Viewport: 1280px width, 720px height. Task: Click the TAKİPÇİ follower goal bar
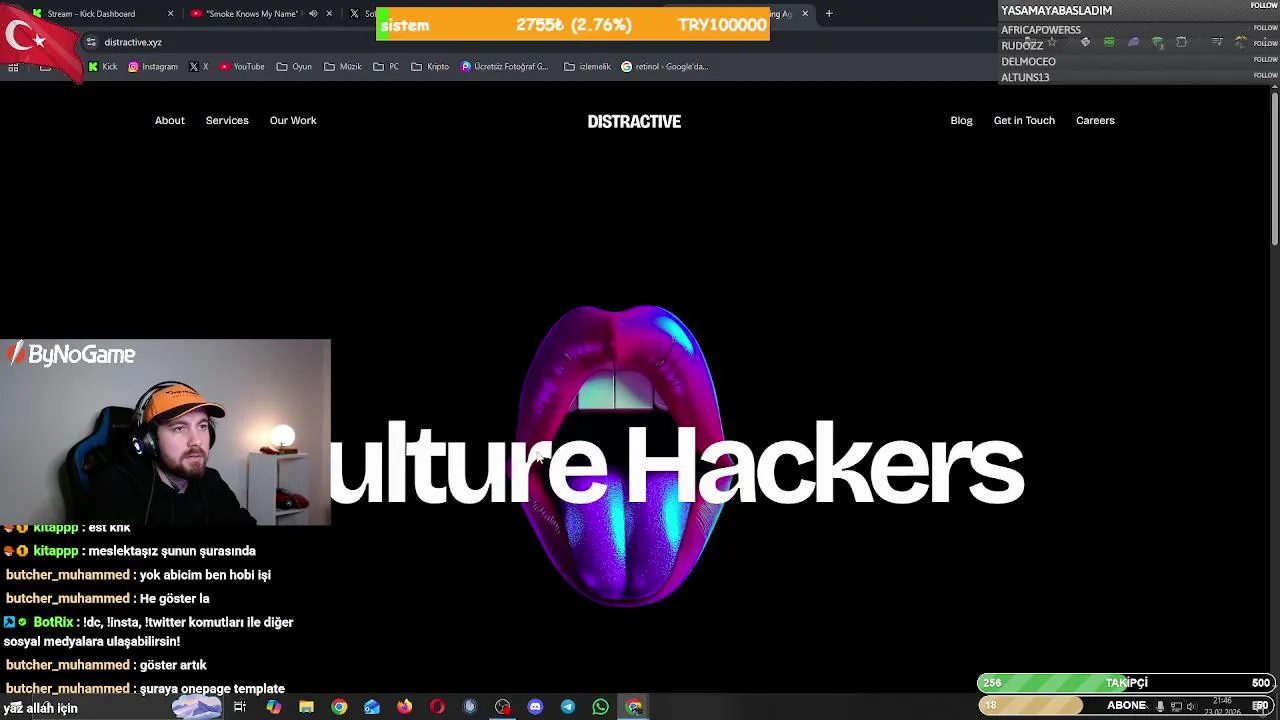(x=1125, y=683)
